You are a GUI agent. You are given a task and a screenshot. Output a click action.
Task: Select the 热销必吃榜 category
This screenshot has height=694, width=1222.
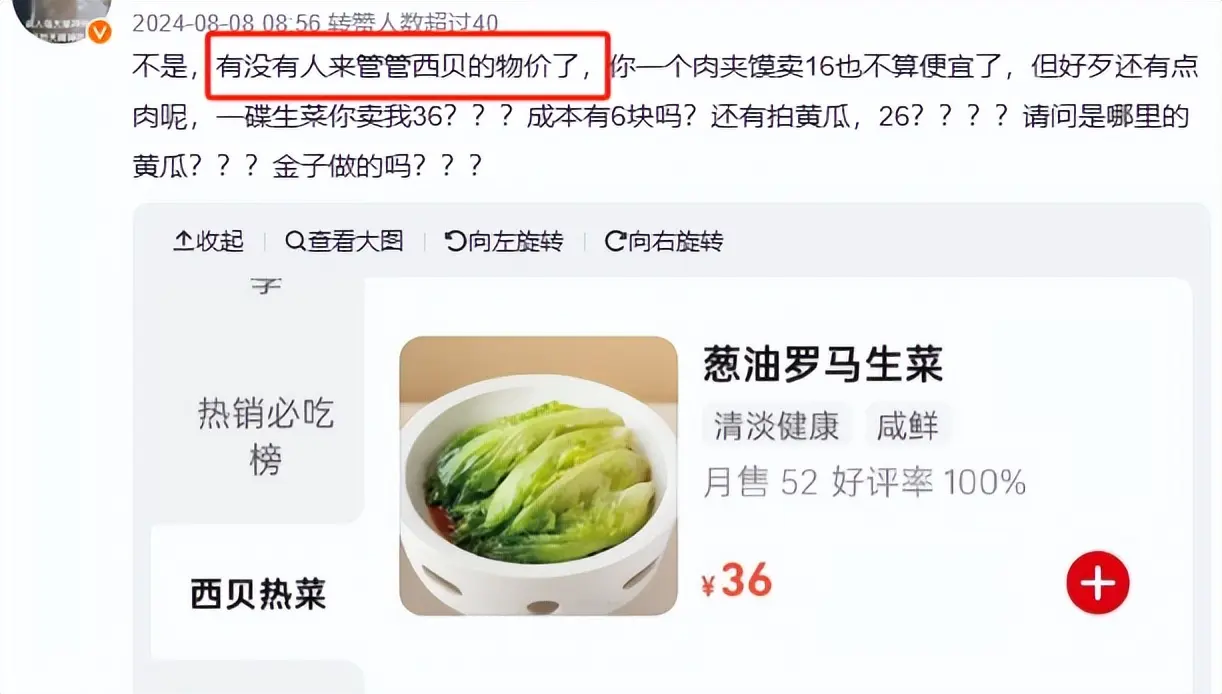pyautogui.click(x=265, y=437)
